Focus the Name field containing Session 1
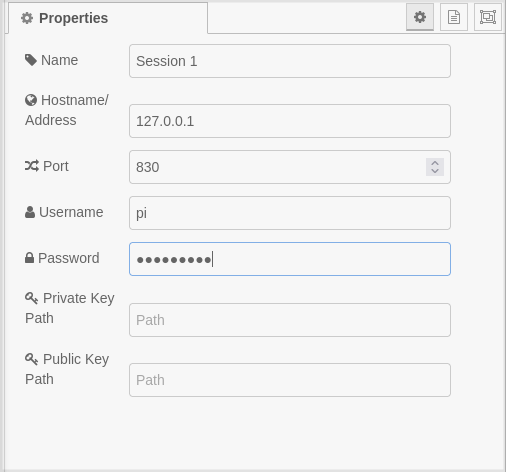 coord(290,61)
